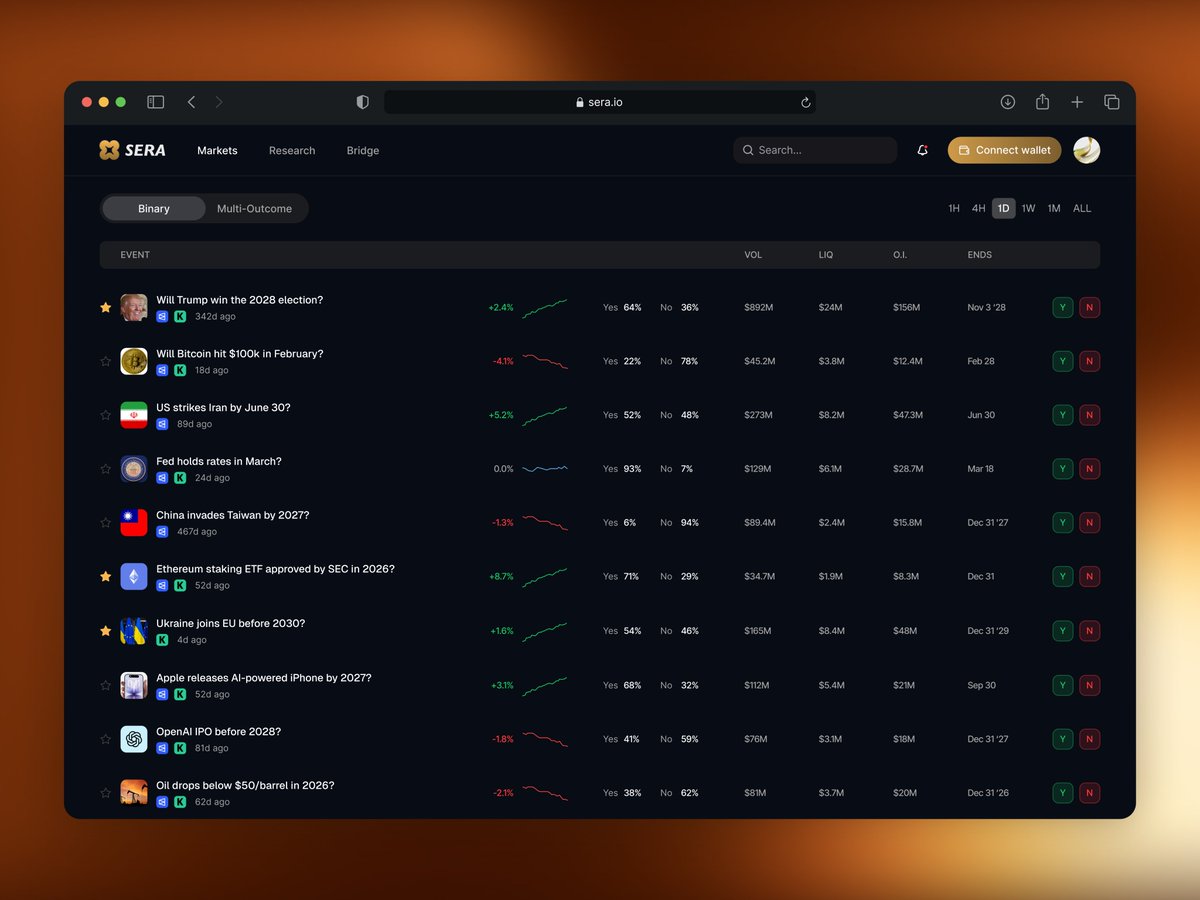Sort by ENDS column header
Viewport: 1200px width, 900px height.
point(980,255)
